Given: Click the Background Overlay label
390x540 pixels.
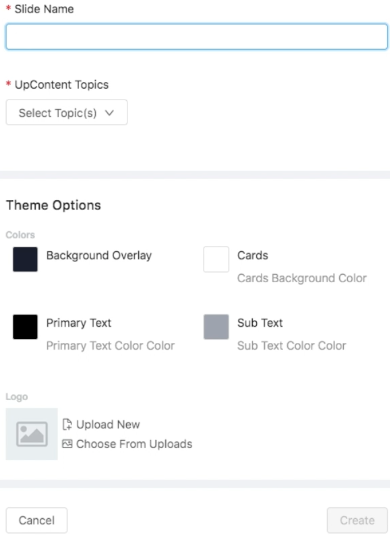Looking at the screenshot, I should 99,255.
